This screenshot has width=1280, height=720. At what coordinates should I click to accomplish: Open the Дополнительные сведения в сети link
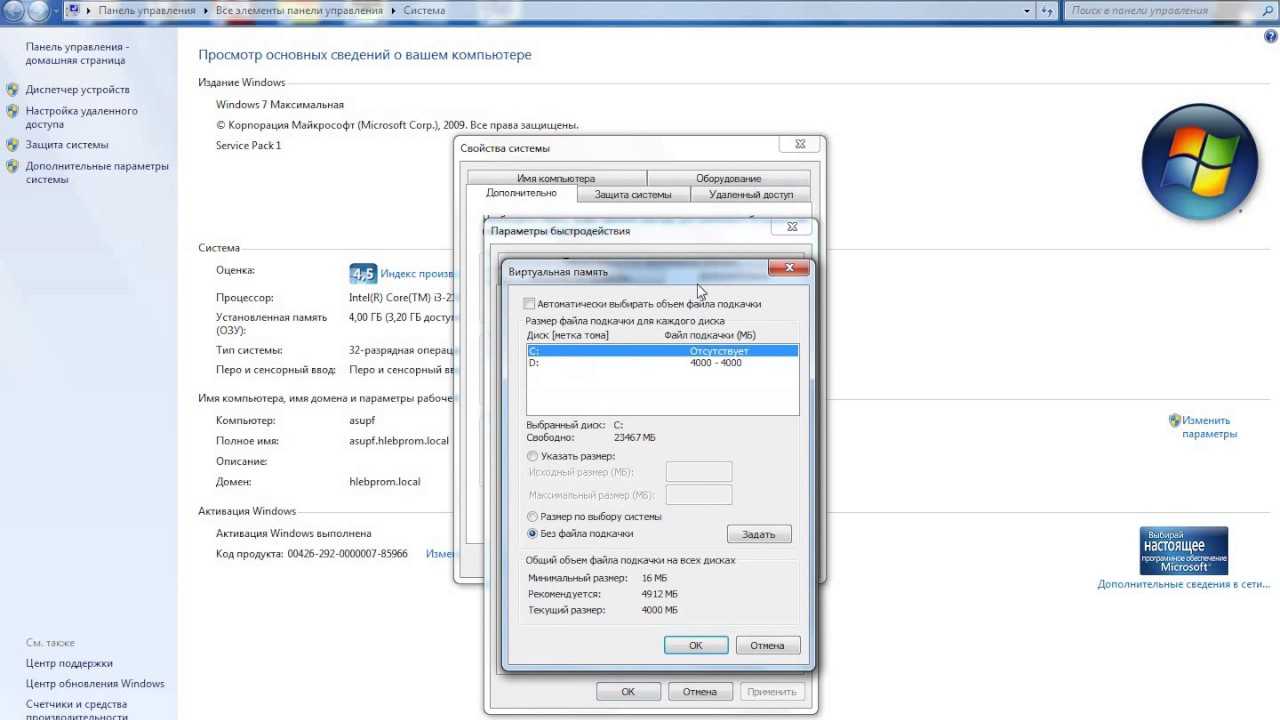[1184, 584]
